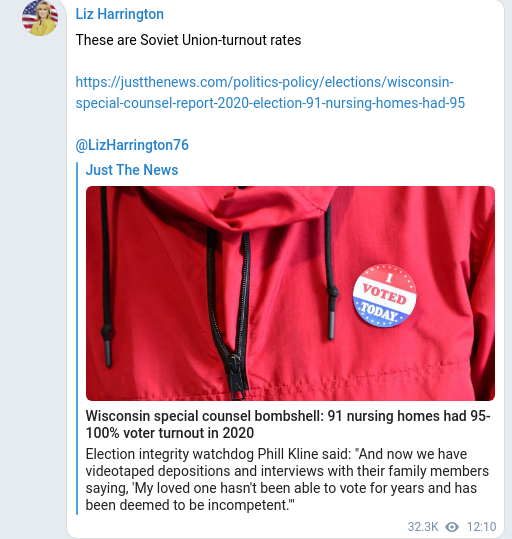Click the Just The News site title

(132, 170)
